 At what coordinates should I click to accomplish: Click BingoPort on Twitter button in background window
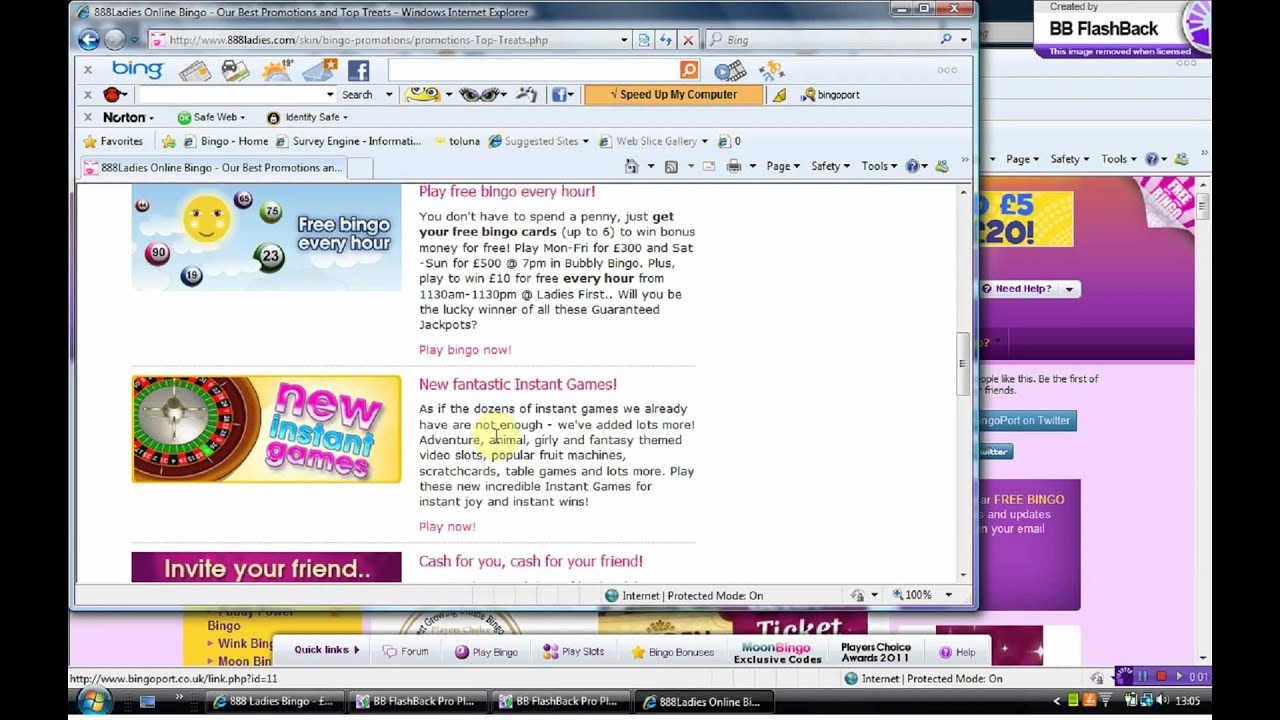click(x=1027, y=421)
